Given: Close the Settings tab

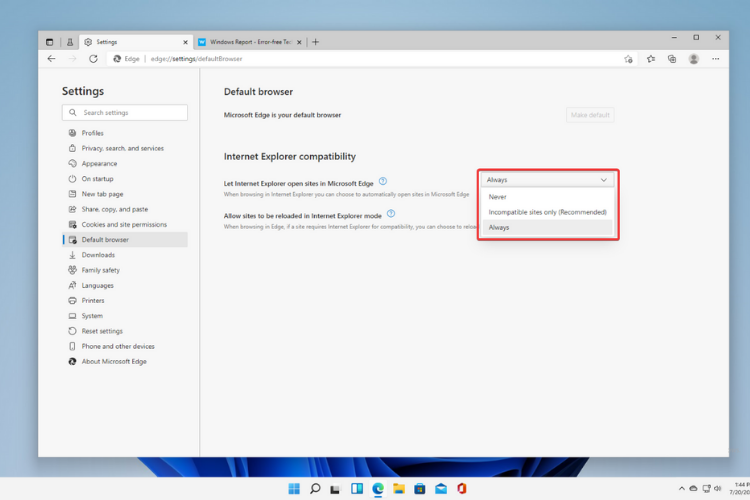Looking at the screenshot, I should (185, 42).
